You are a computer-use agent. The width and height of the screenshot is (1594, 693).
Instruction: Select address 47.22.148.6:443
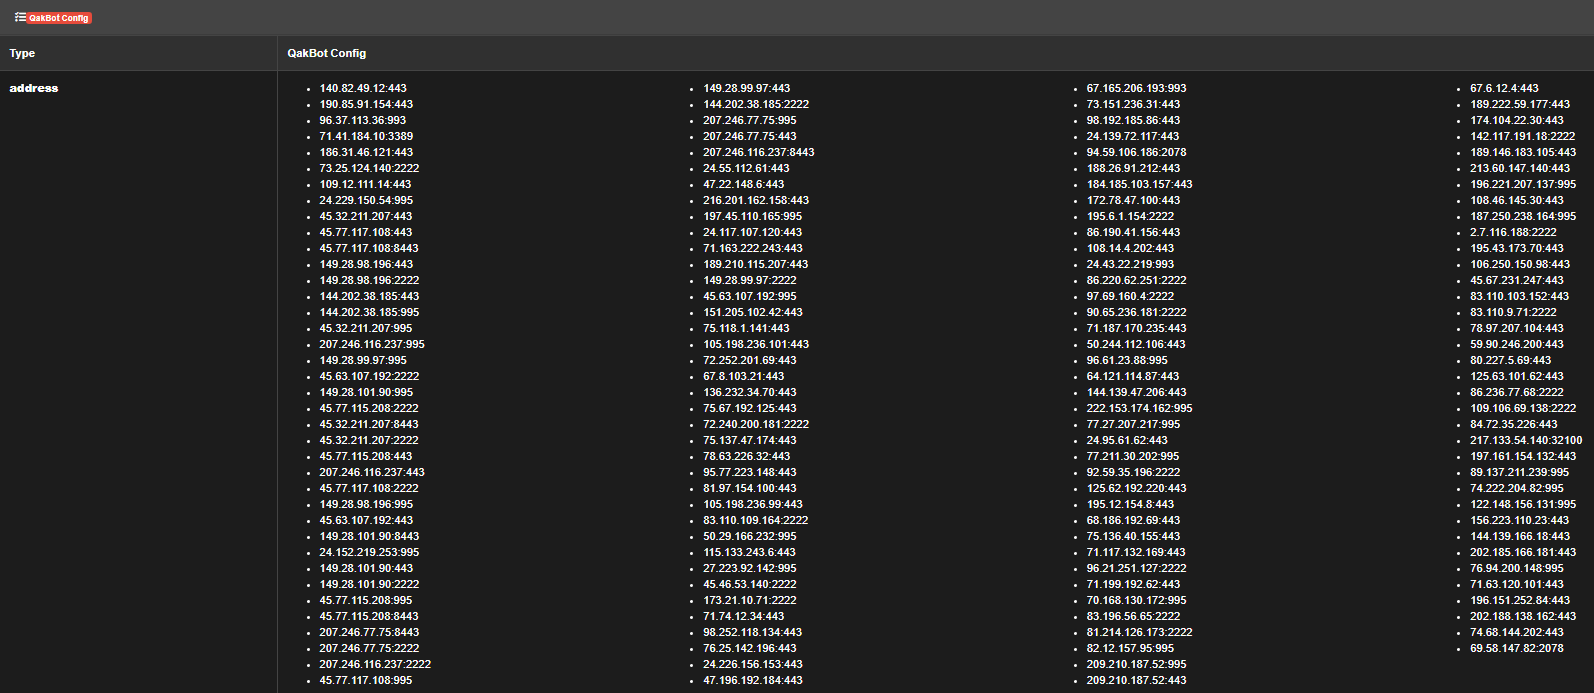[x=744, y=184]
